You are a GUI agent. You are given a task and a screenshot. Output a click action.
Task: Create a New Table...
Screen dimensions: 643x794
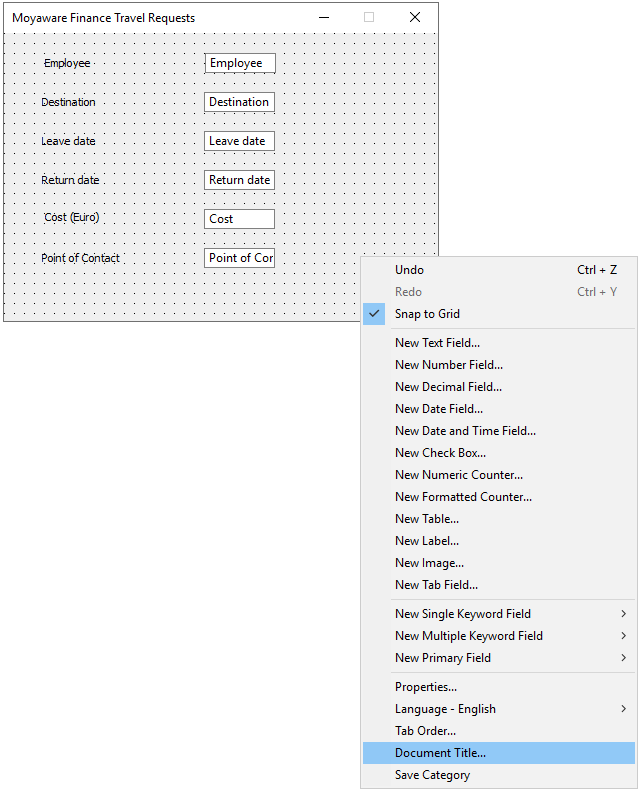coord(499,519)
